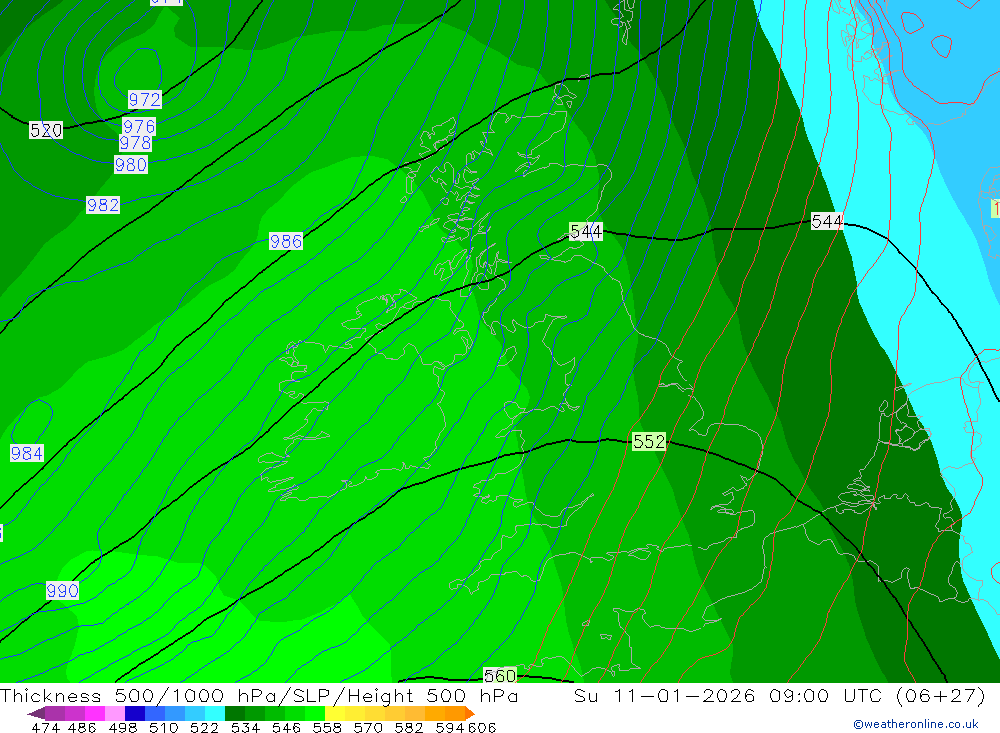Click the 972 isobar label
The height and width of the screenshot is (733, 1000).
tap(145, 100)
